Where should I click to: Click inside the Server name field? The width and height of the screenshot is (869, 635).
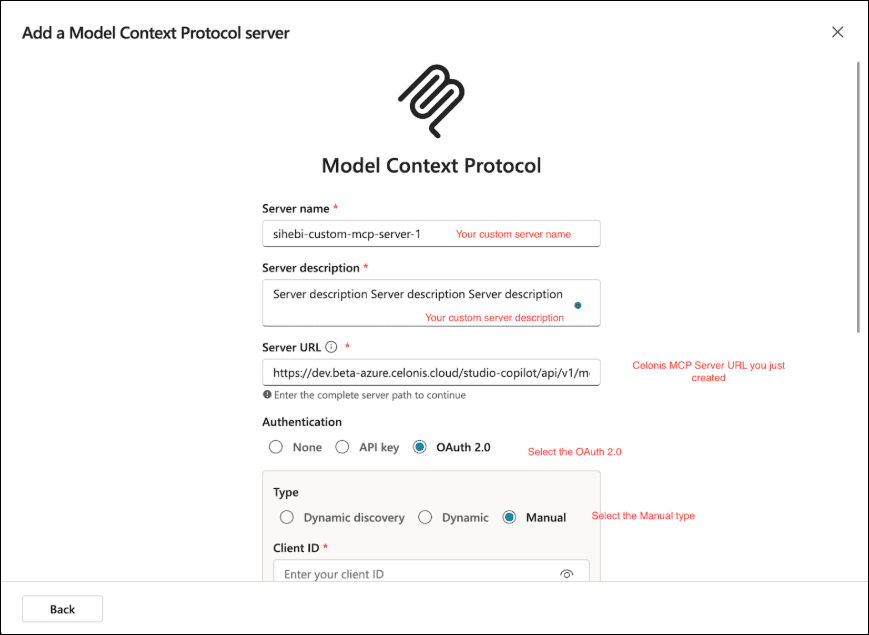pyautogui.click(x=350, y=233)
